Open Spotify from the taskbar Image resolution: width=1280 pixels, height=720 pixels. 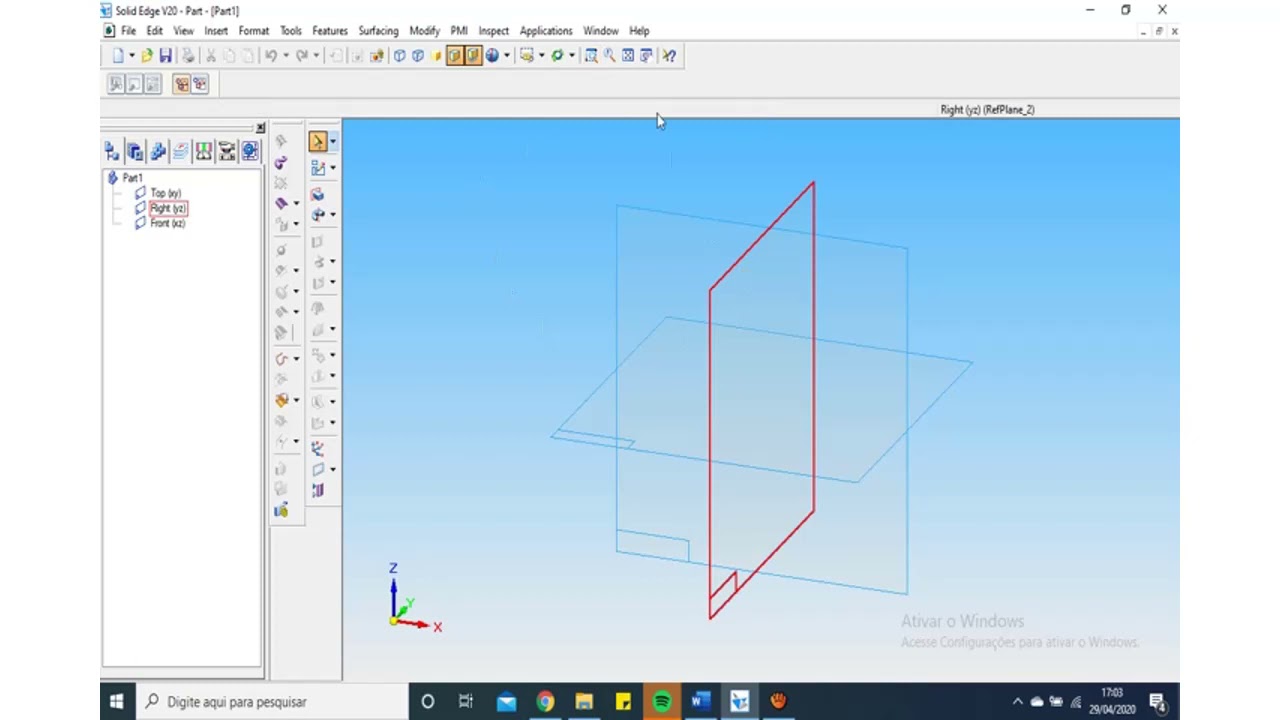tap(662, 702)
